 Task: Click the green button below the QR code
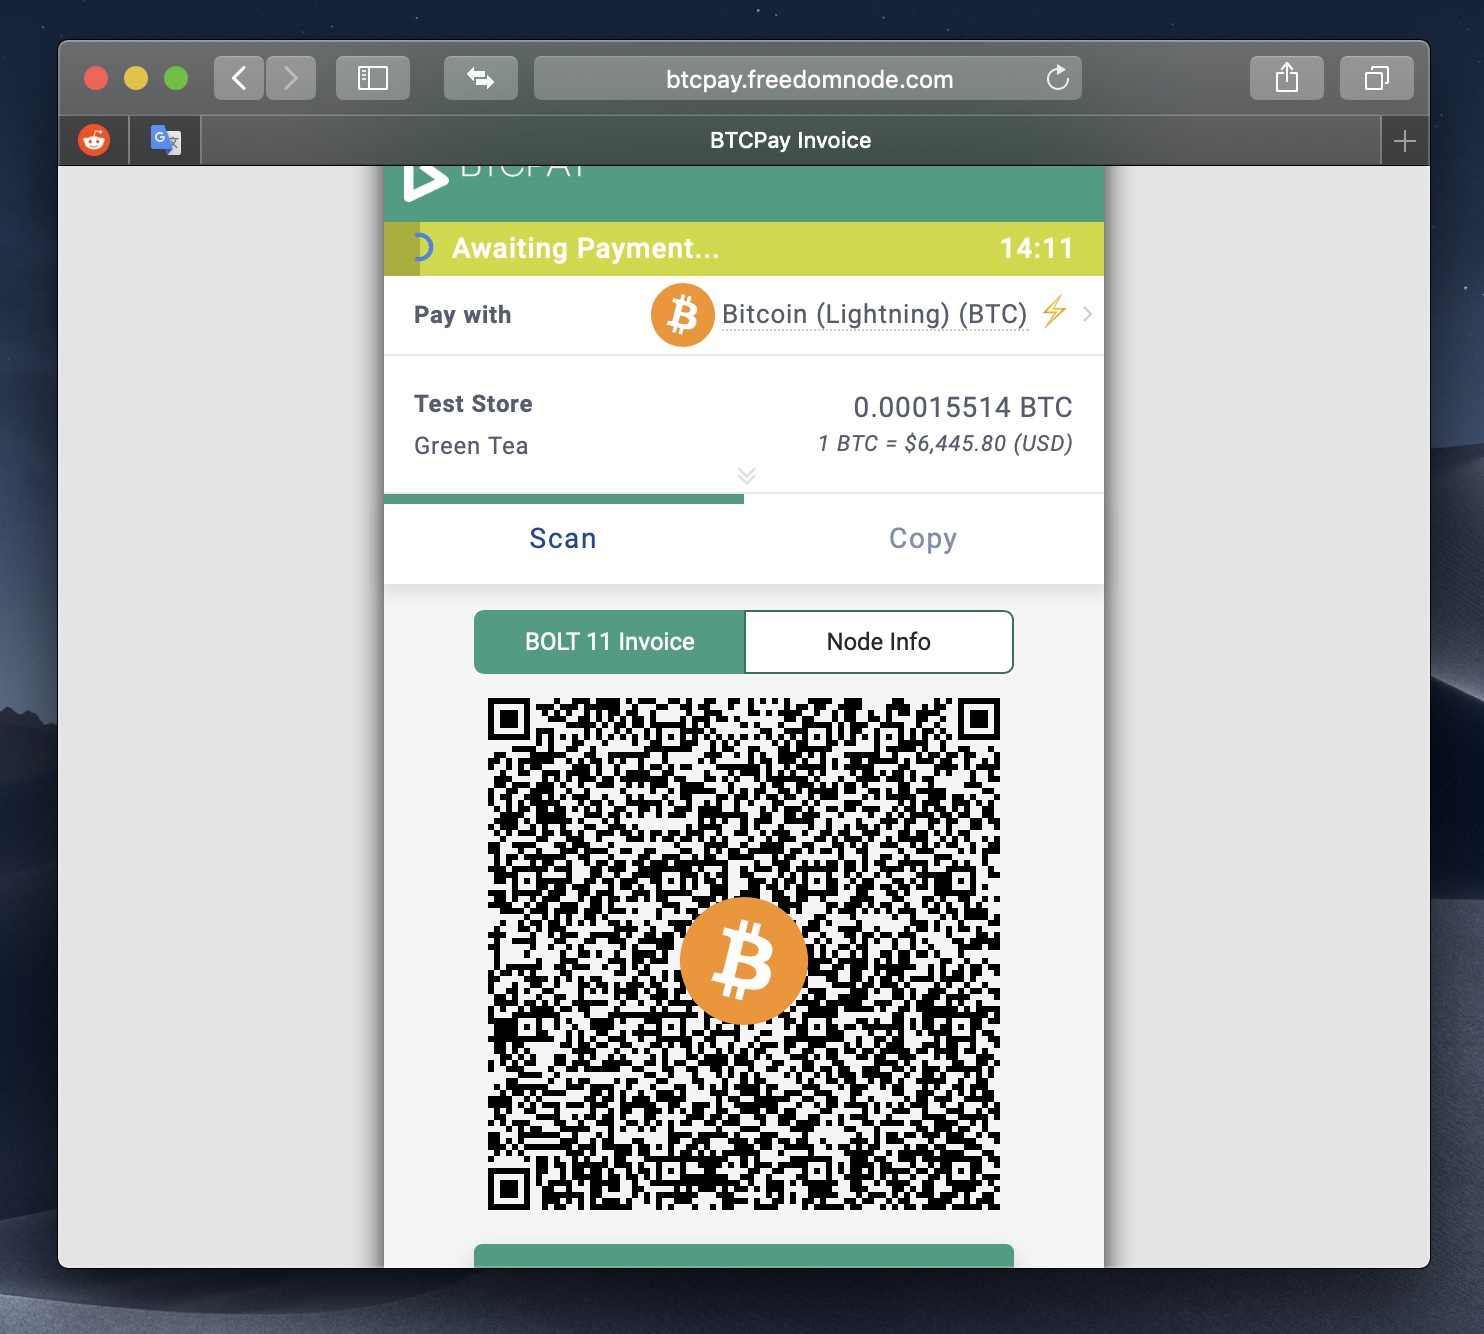click(744, 1256)
